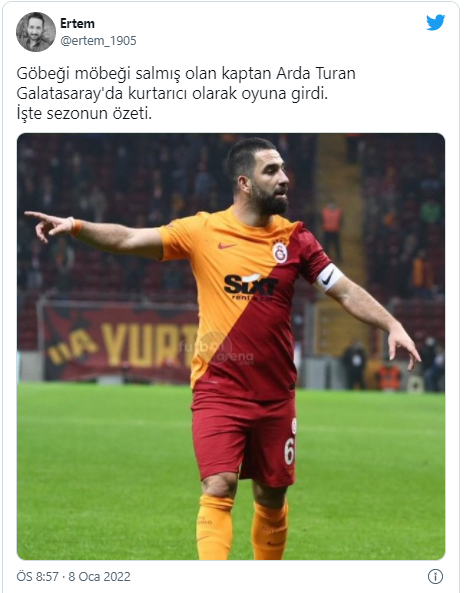Click the number 6 on the red shorts
465x593 pixels.
289,451
